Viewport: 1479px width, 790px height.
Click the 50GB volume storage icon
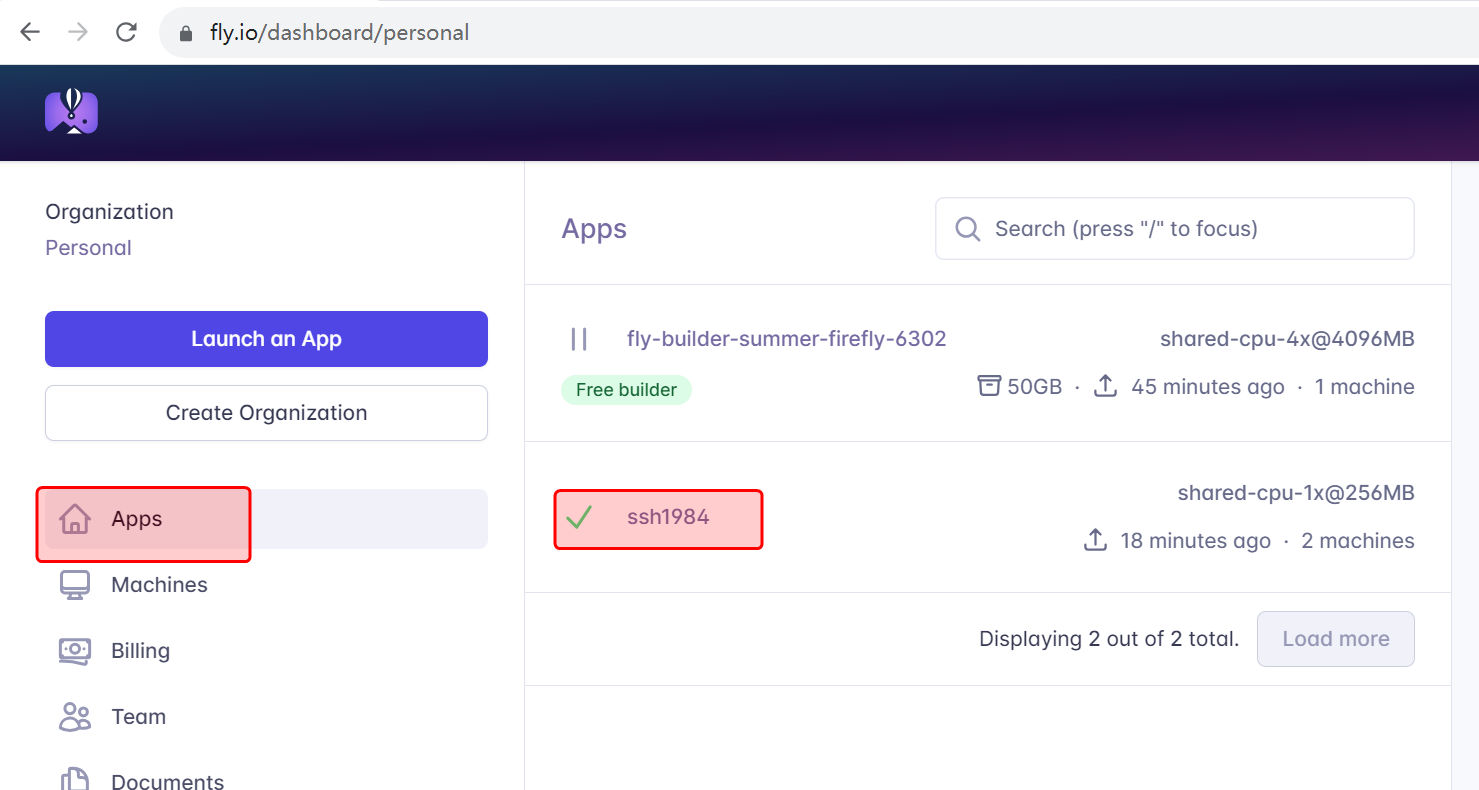[989, 386]
